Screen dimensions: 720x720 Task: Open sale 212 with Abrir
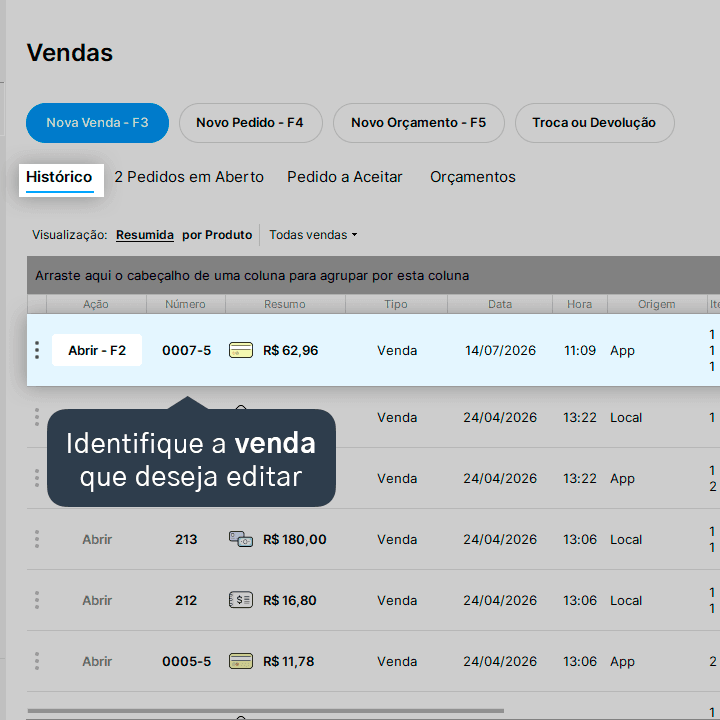(97, 600)
